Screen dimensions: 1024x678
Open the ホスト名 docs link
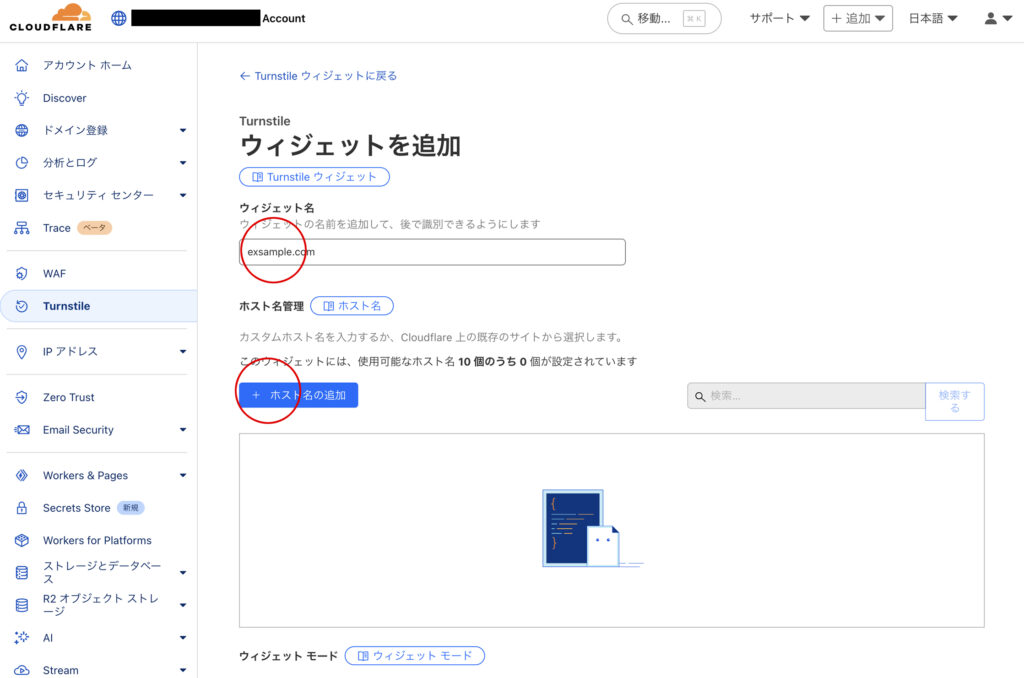point(352,306)
